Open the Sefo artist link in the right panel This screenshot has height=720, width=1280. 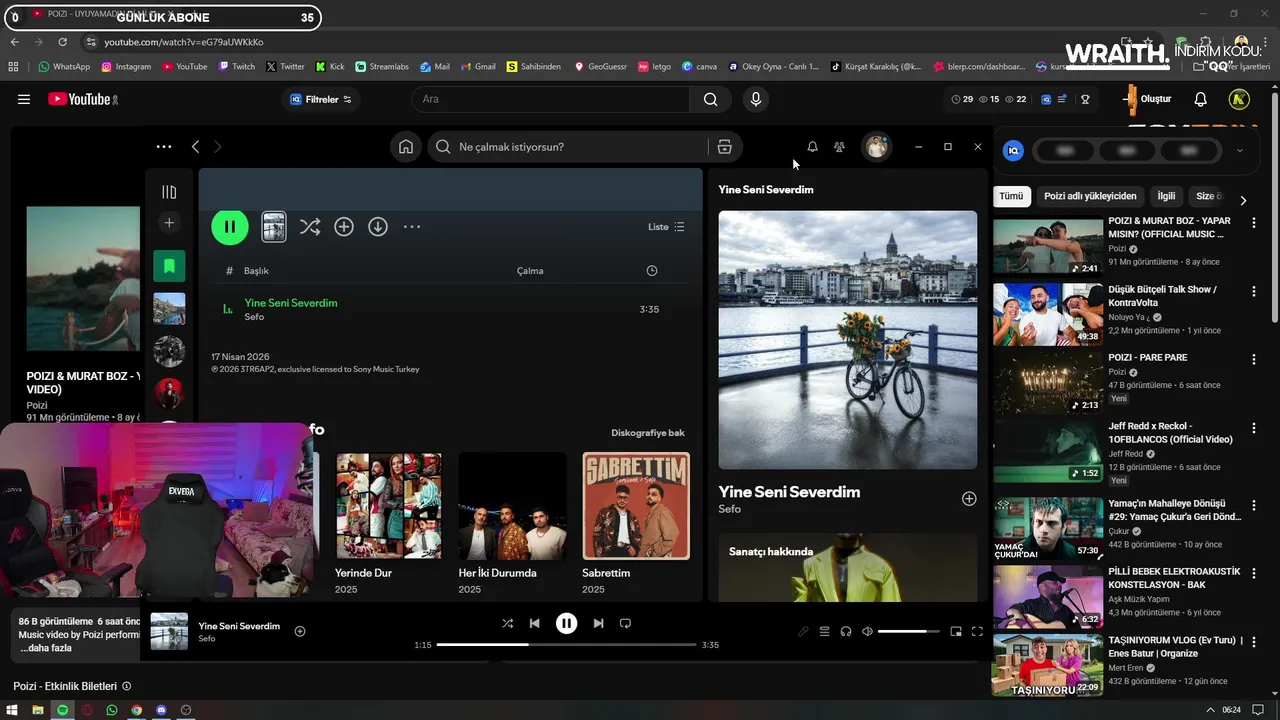[730, 509]
